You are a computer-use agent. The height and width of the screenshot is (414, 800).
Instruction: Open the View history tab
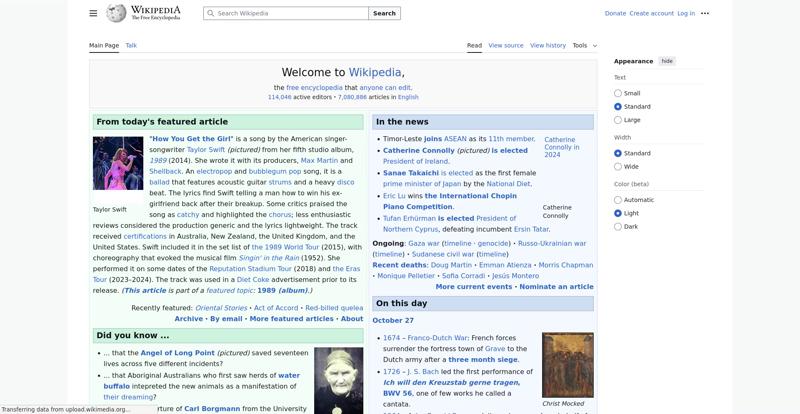pos(547,45)
